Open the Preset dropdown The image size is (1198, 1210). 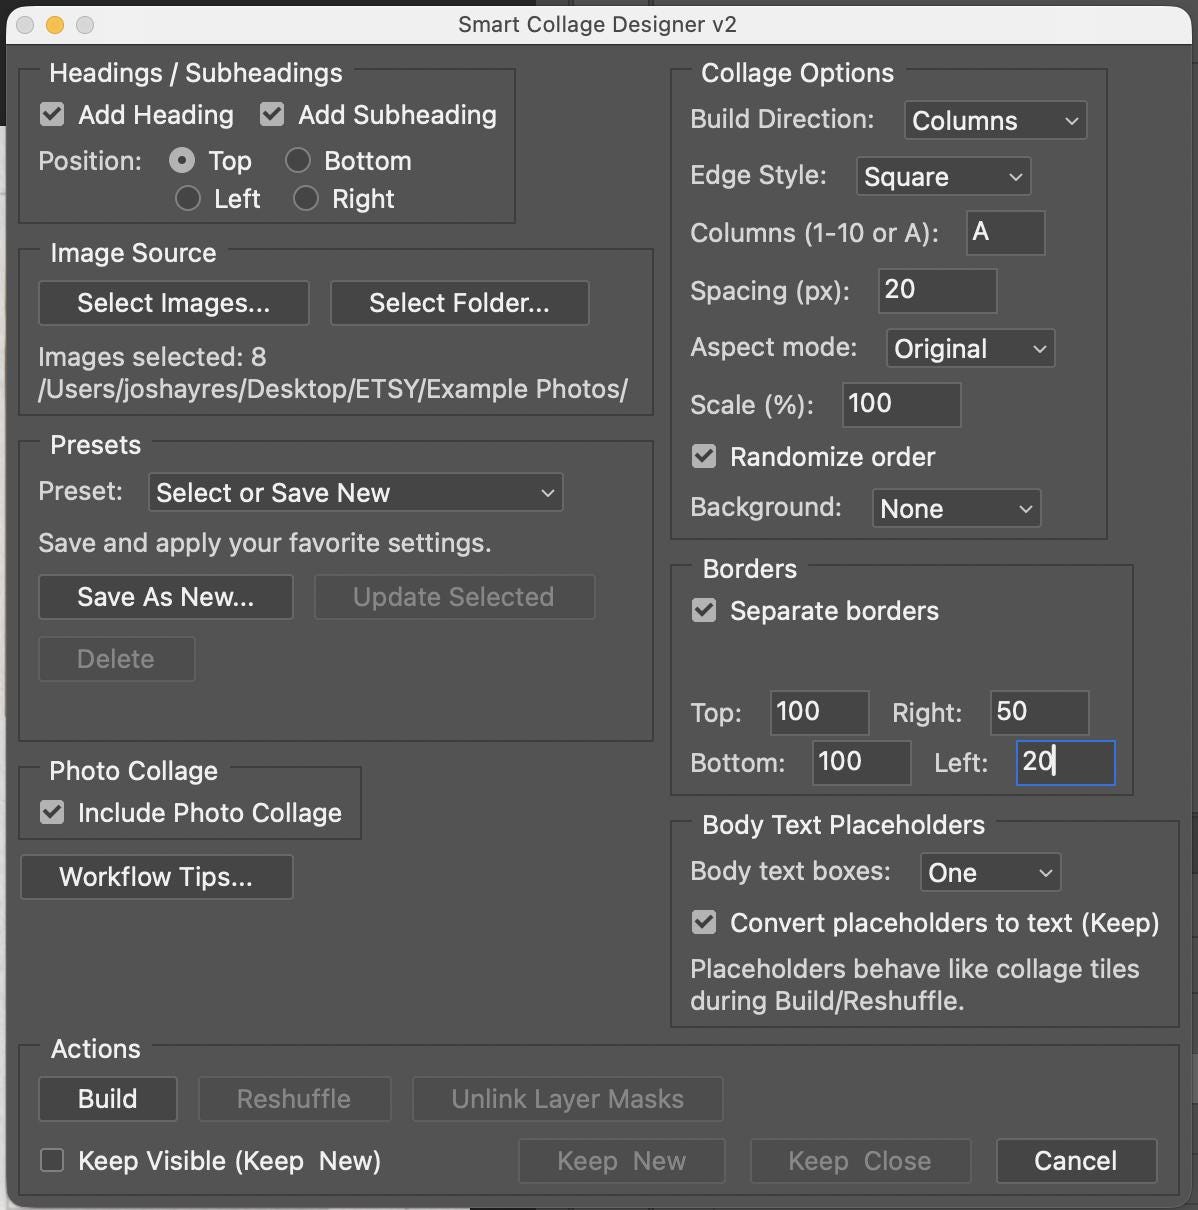pos(355,492)
